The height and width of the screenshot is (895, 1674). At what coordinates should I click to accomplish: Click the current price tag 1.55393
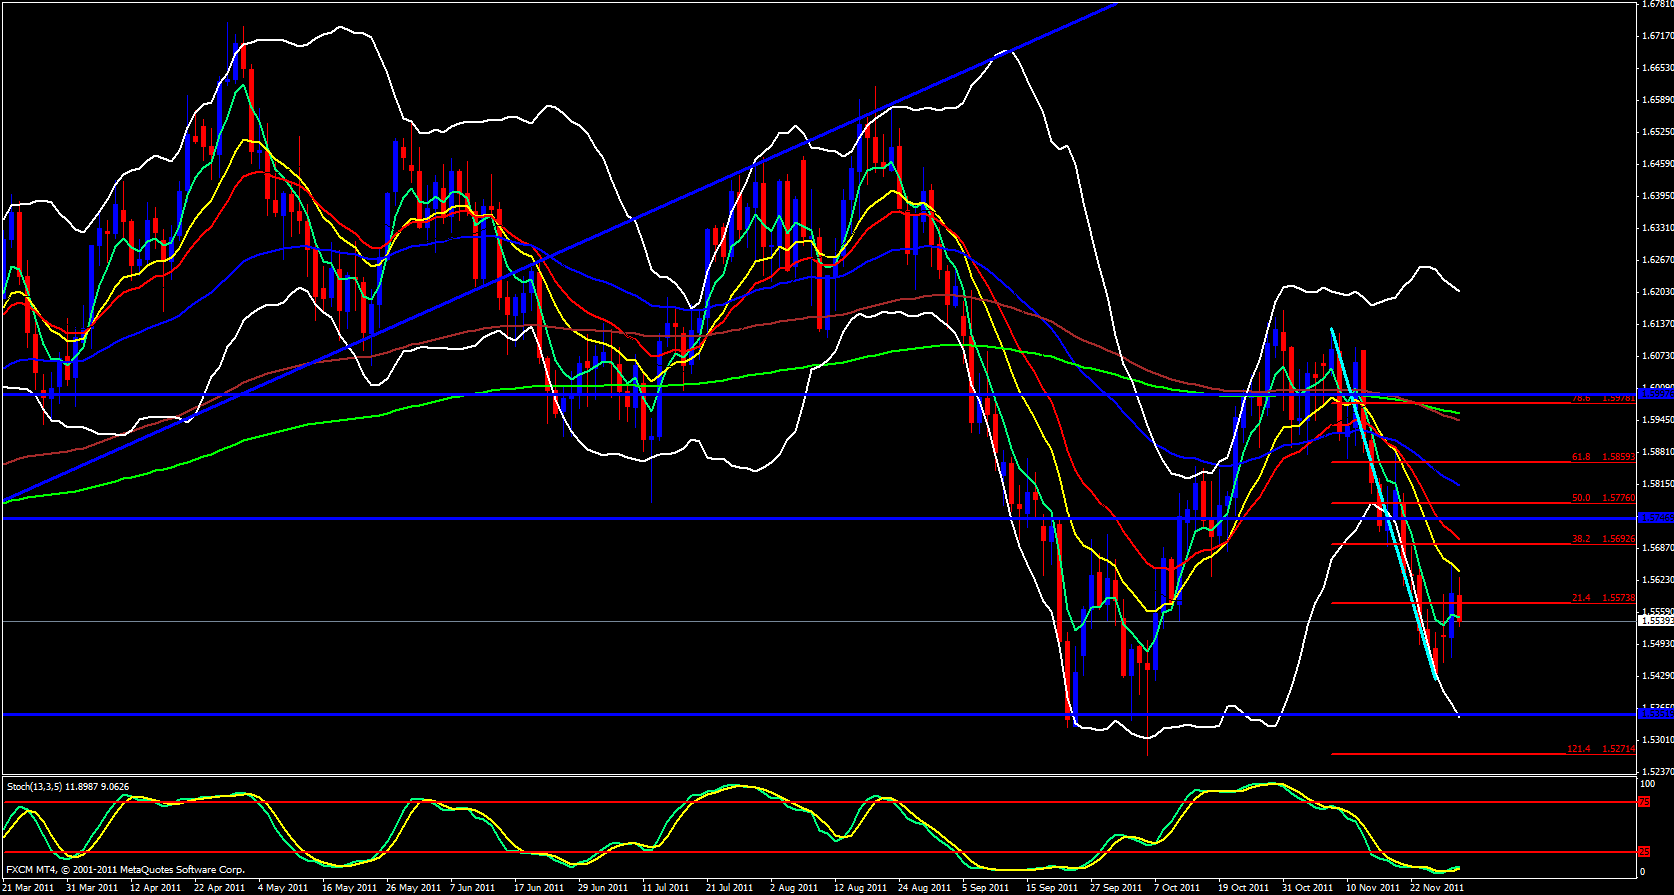(1655, 621)
